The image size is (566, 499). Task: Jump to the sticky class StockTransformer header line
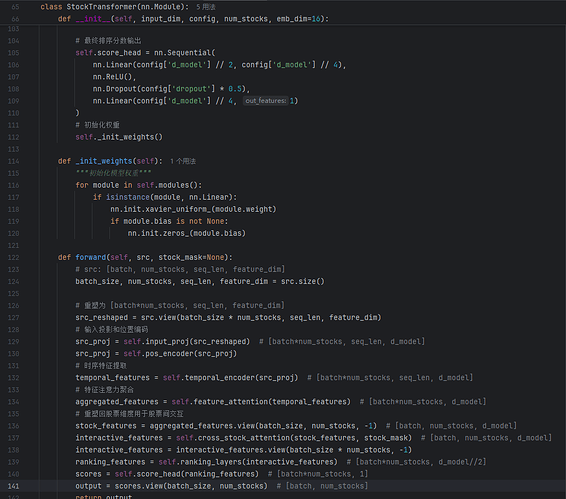[x=114, y=7]
